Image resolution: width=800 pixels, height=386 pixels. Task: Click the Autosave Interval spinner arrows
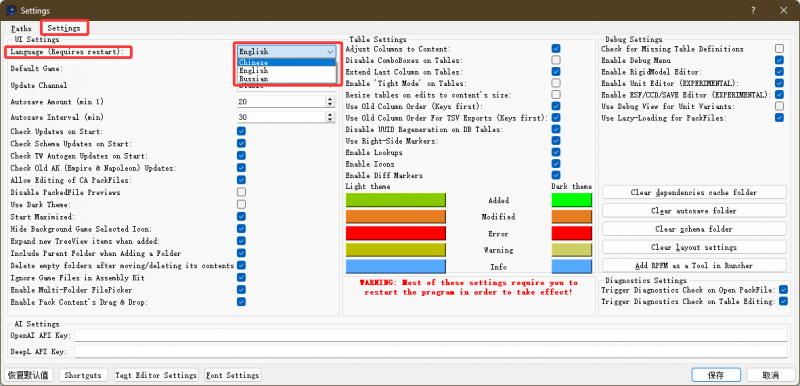point(331,117)
